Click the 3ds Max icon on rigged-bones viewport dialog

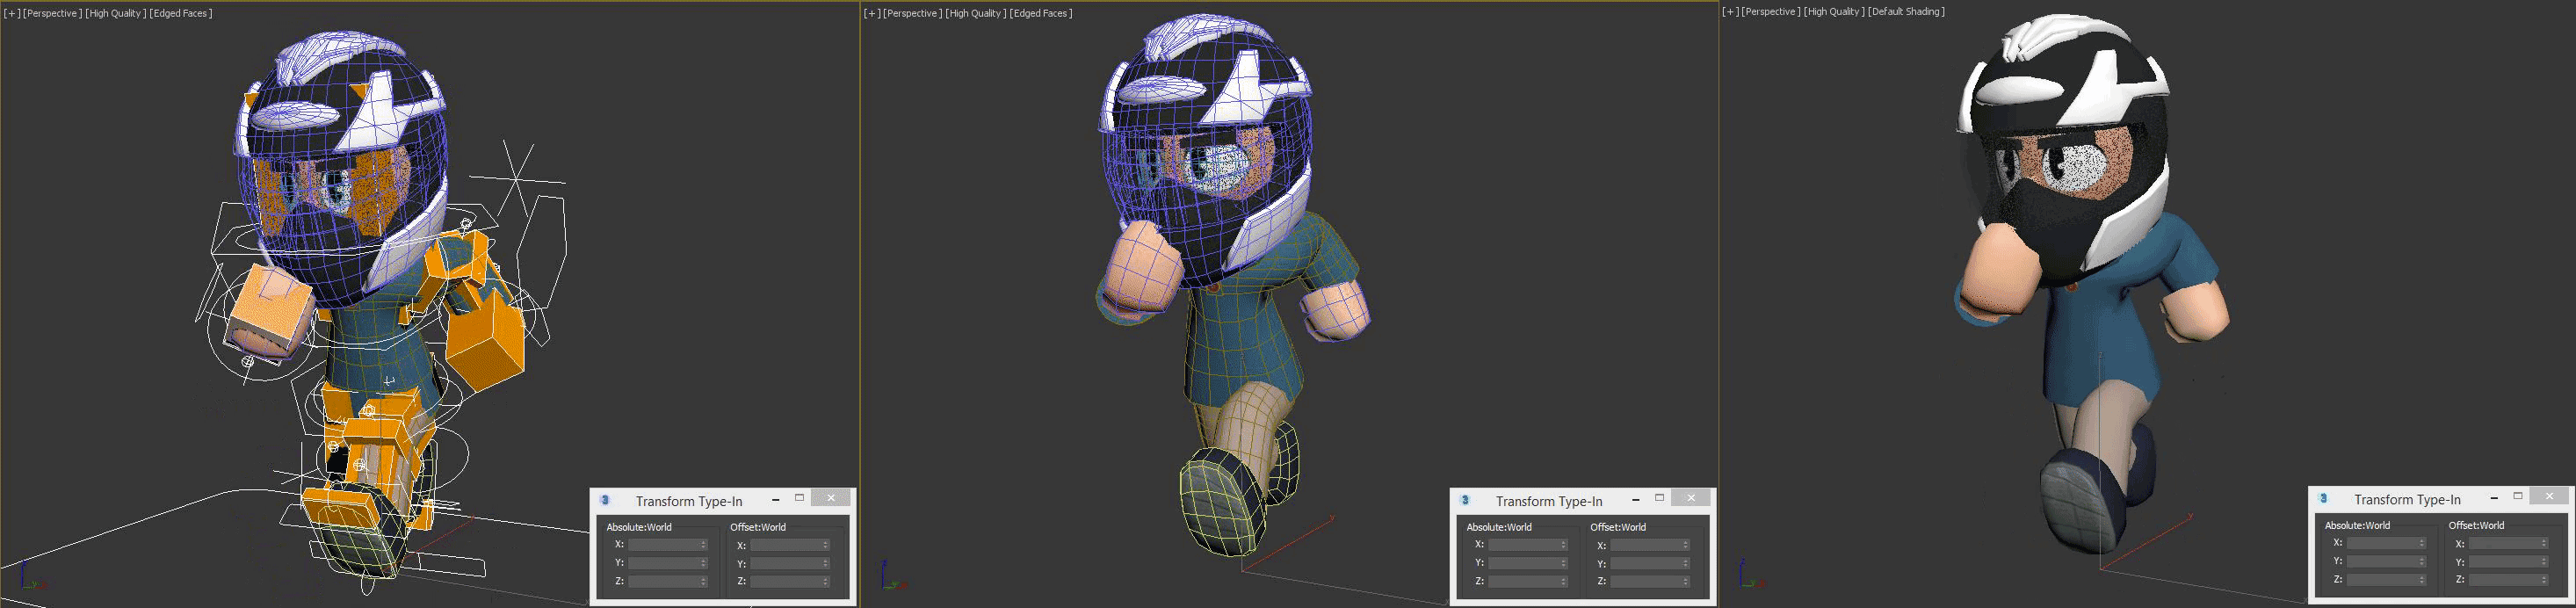[605, 500]
